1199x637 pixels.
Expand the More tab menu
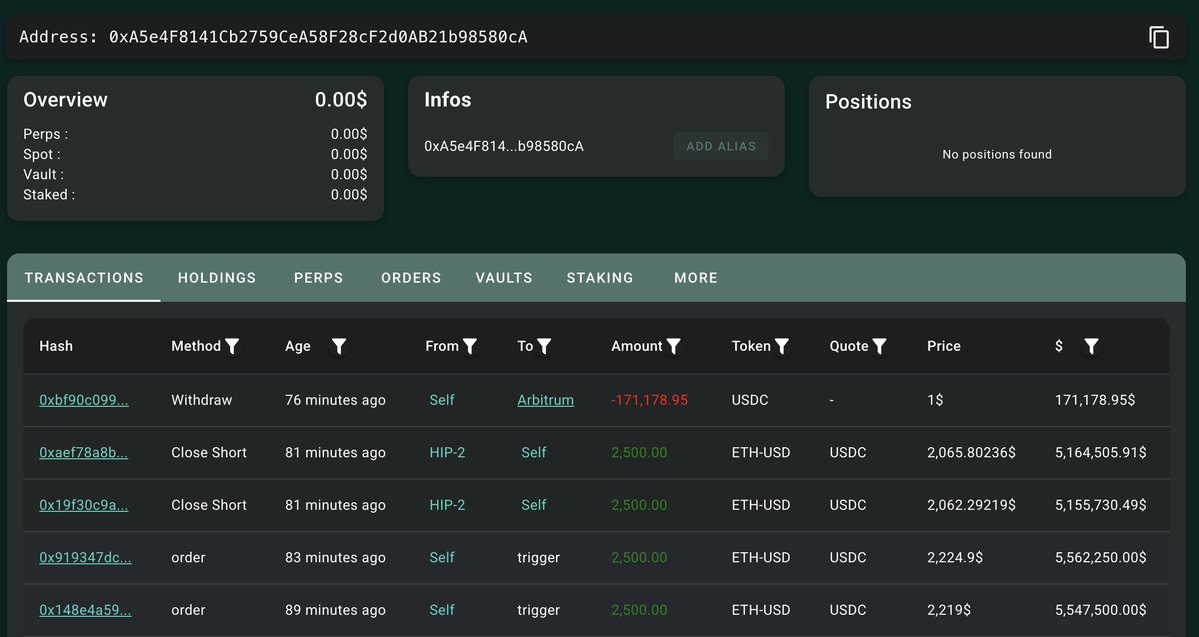[x=695, y=278]
